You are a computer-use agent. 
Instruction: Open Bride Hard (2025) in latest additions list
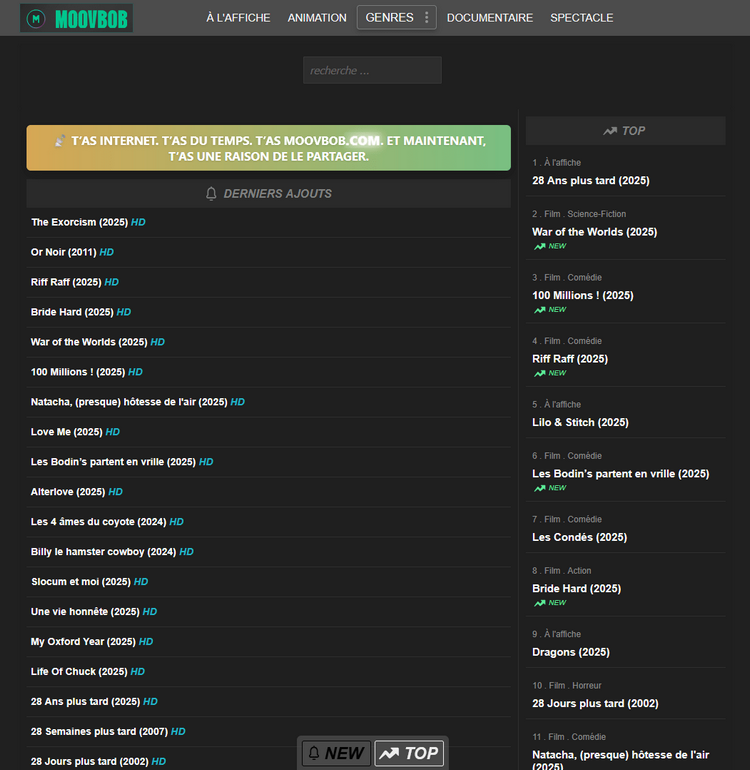72,312
